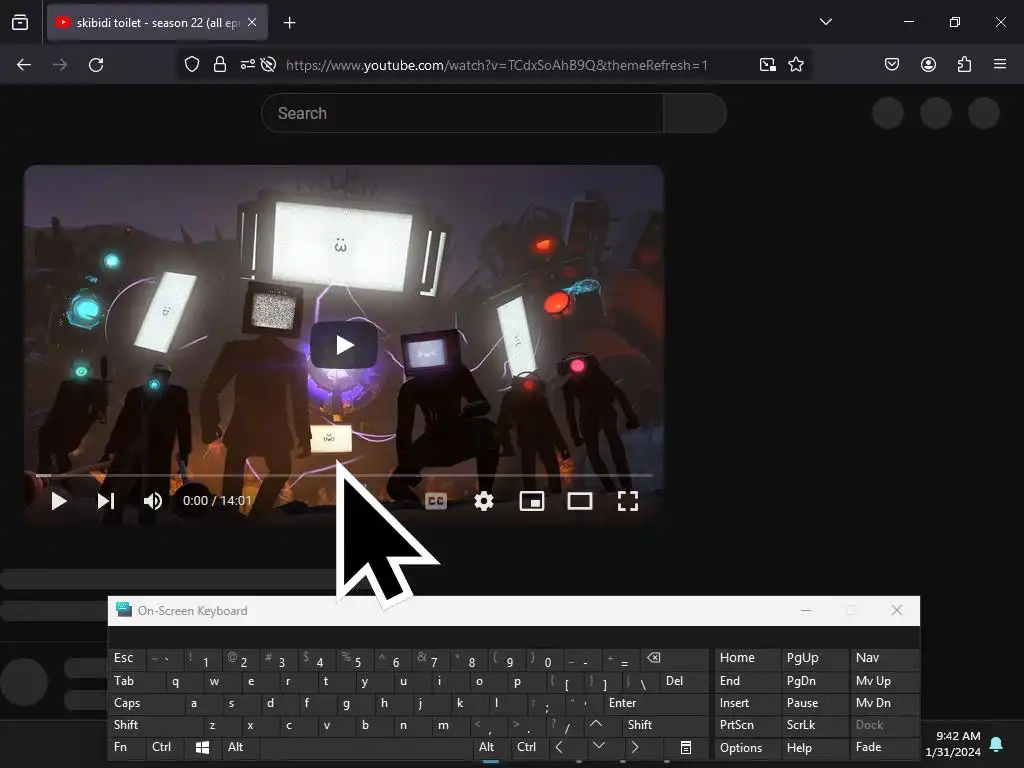Open site permissions icon in address bar
Screen dimensions: 1024x768
click(248, 64)
